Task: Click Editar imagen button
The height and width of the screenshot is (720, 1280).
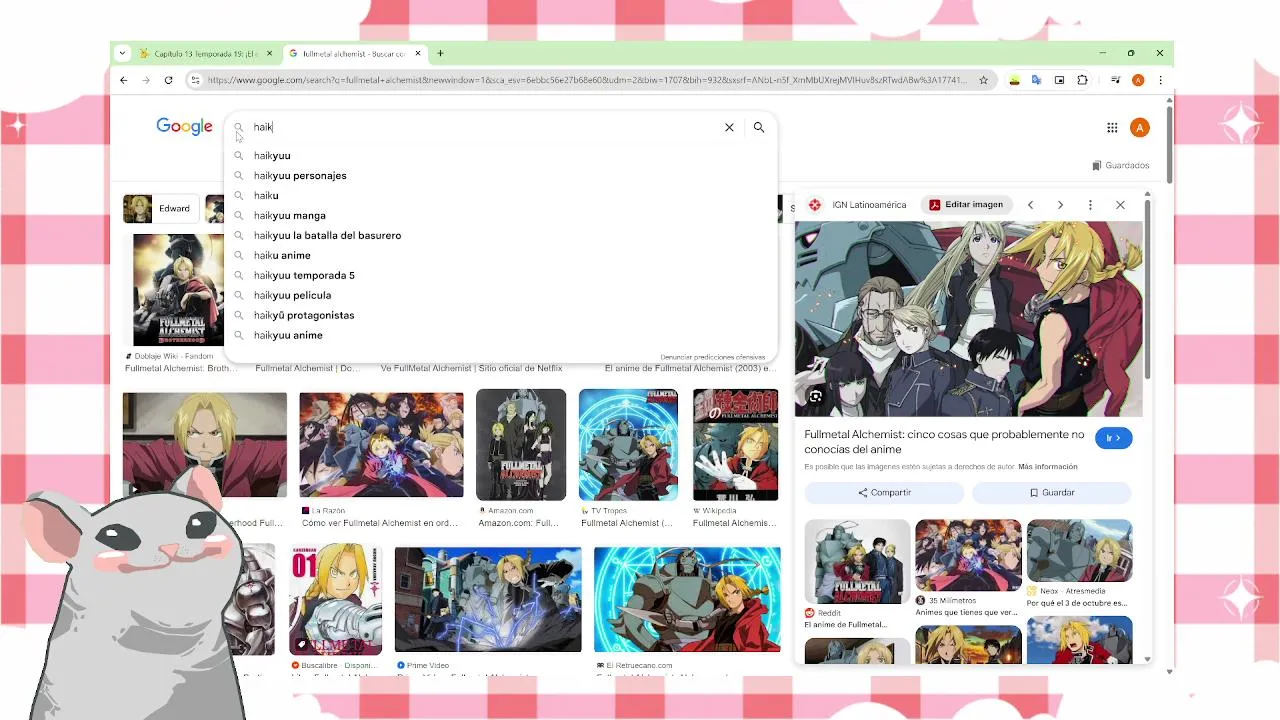Action: 965,204
